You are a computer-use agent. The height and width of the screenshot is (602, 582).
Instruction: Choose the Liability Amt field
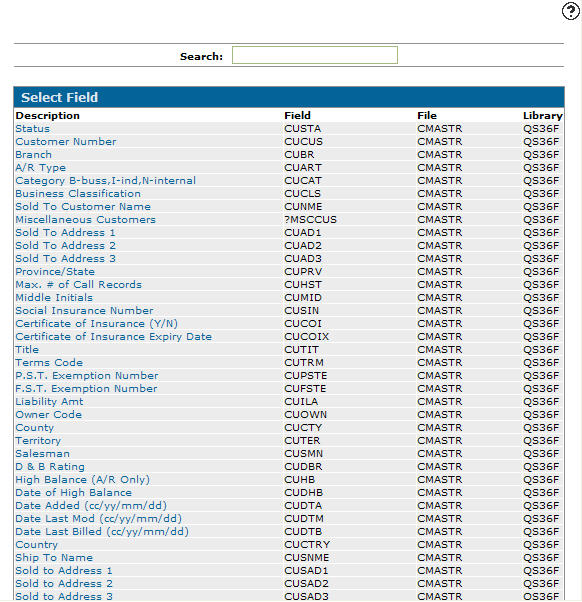49,402
